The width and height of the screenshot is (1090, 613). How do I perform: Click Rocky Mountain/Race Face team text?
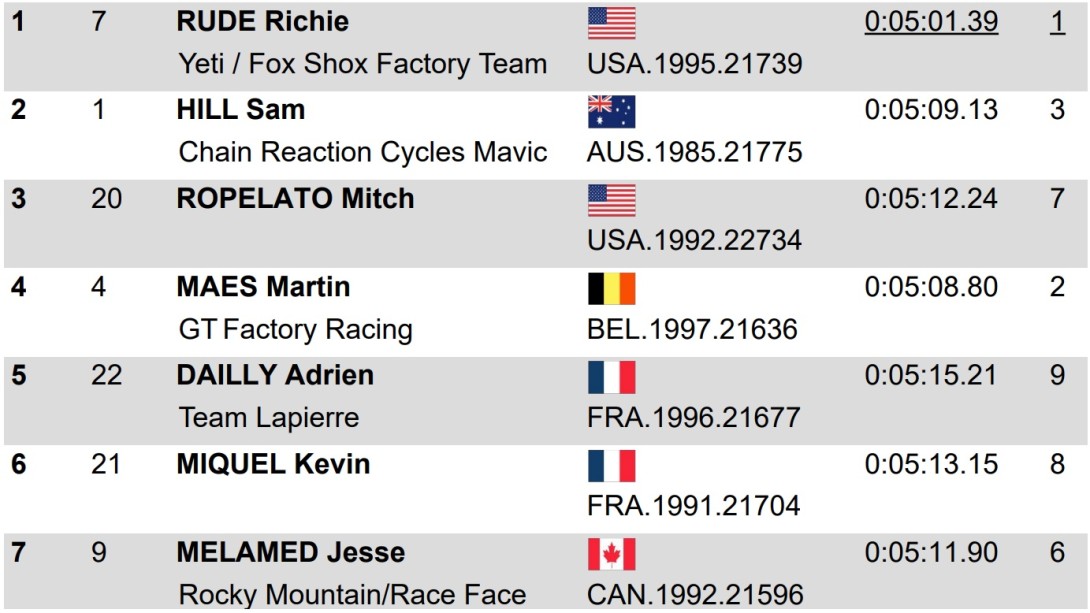(x=352, y=595)
